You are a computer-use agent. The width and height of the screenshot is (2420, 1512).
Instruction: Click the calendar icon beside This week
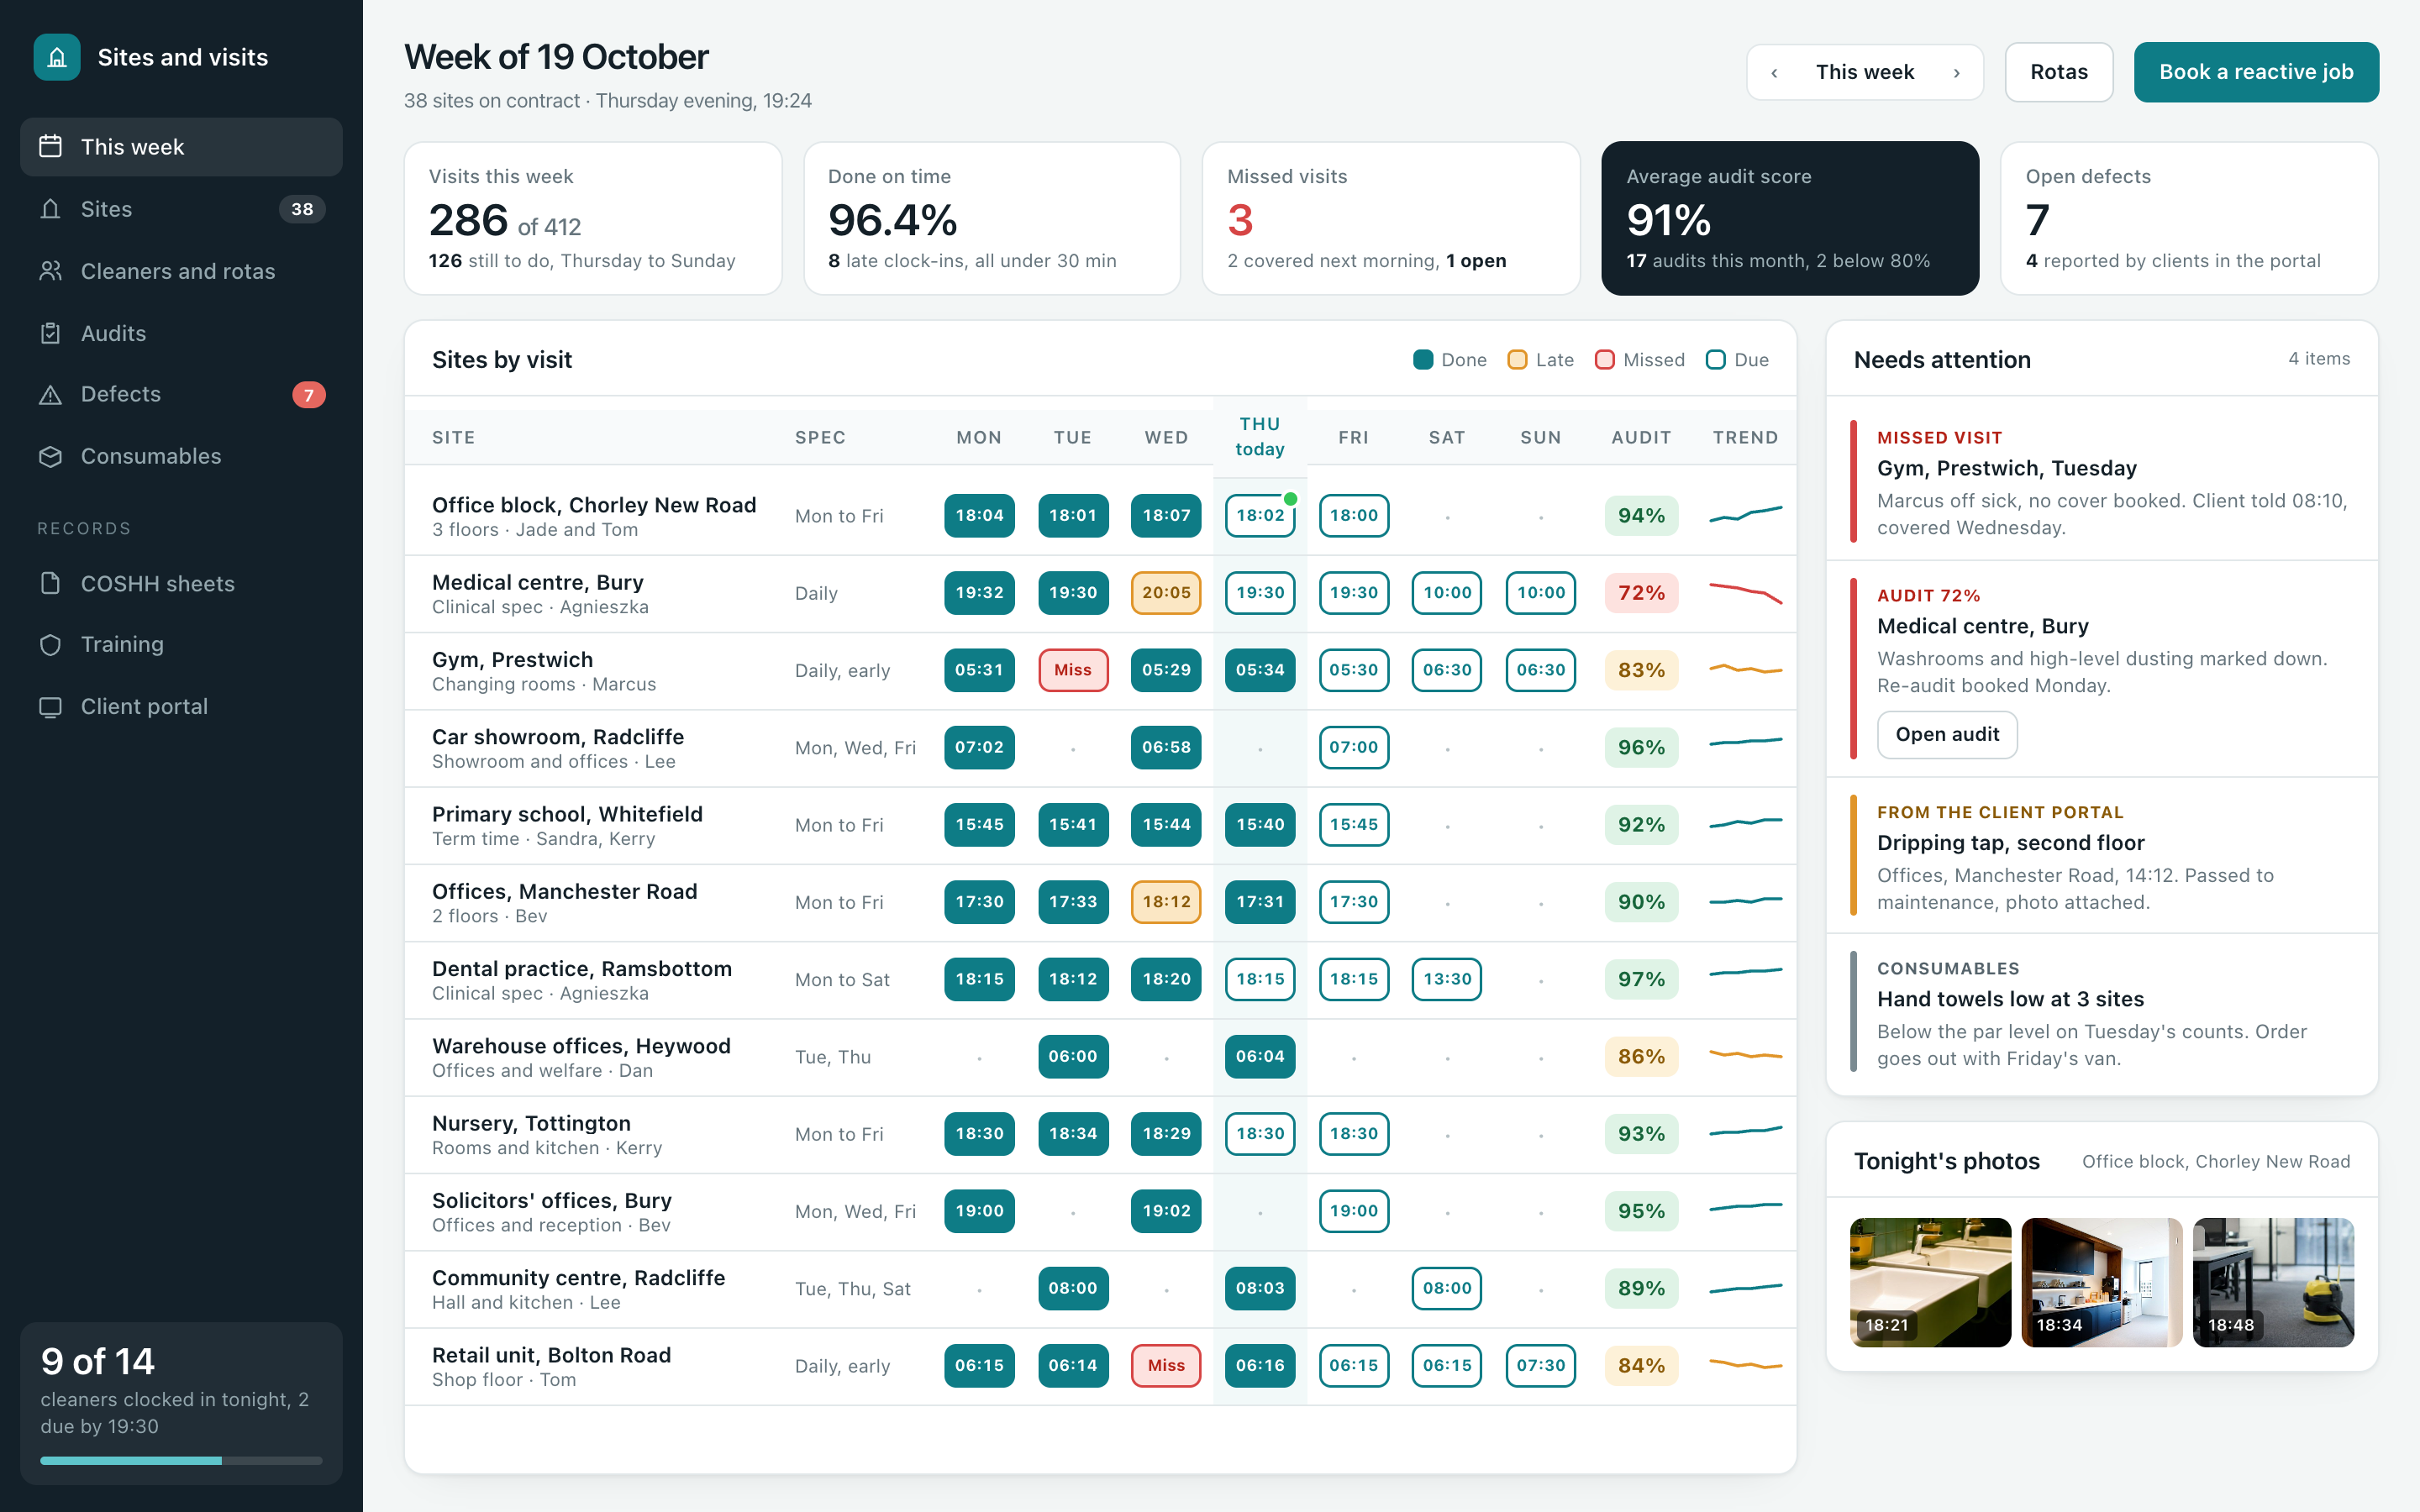(50, 147)
